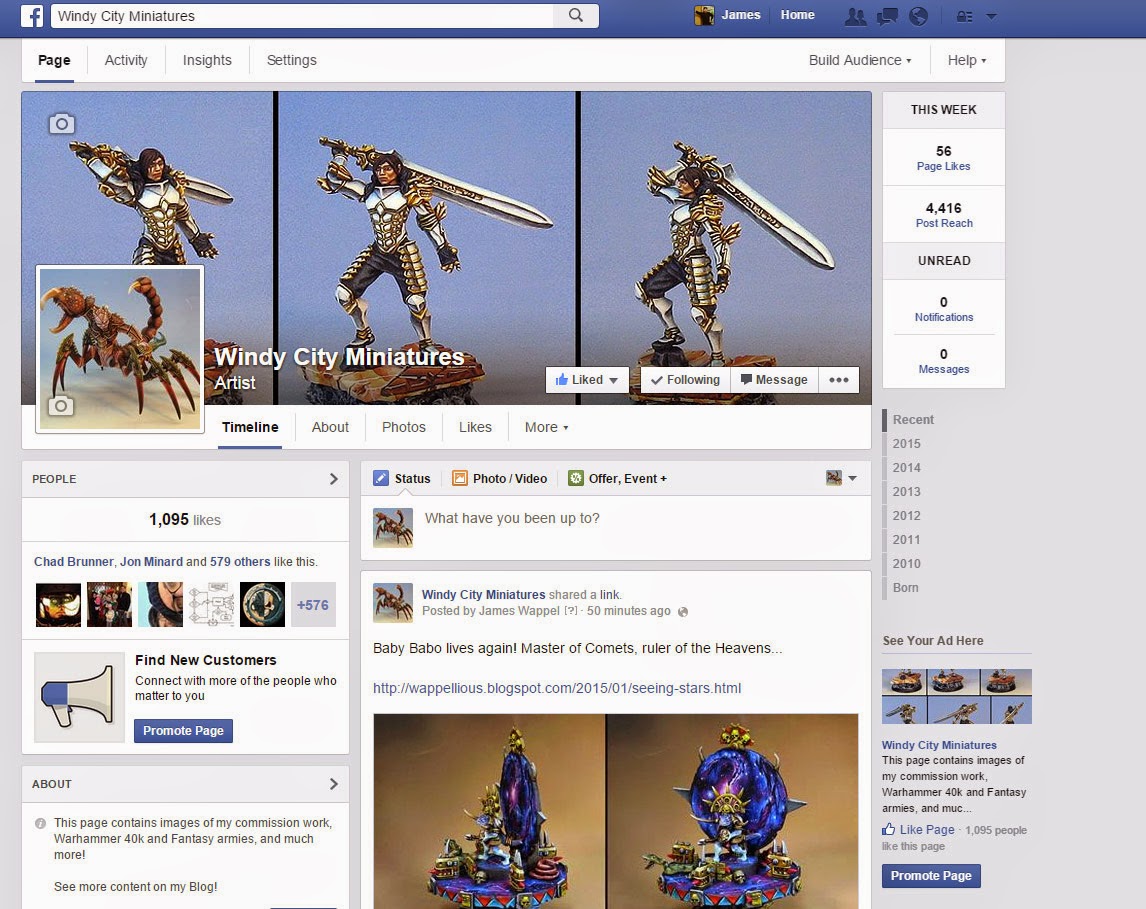Open the account menu arrow in top bar
The height and width of the screenshot is (909, 1146).
tap(991, 16)
